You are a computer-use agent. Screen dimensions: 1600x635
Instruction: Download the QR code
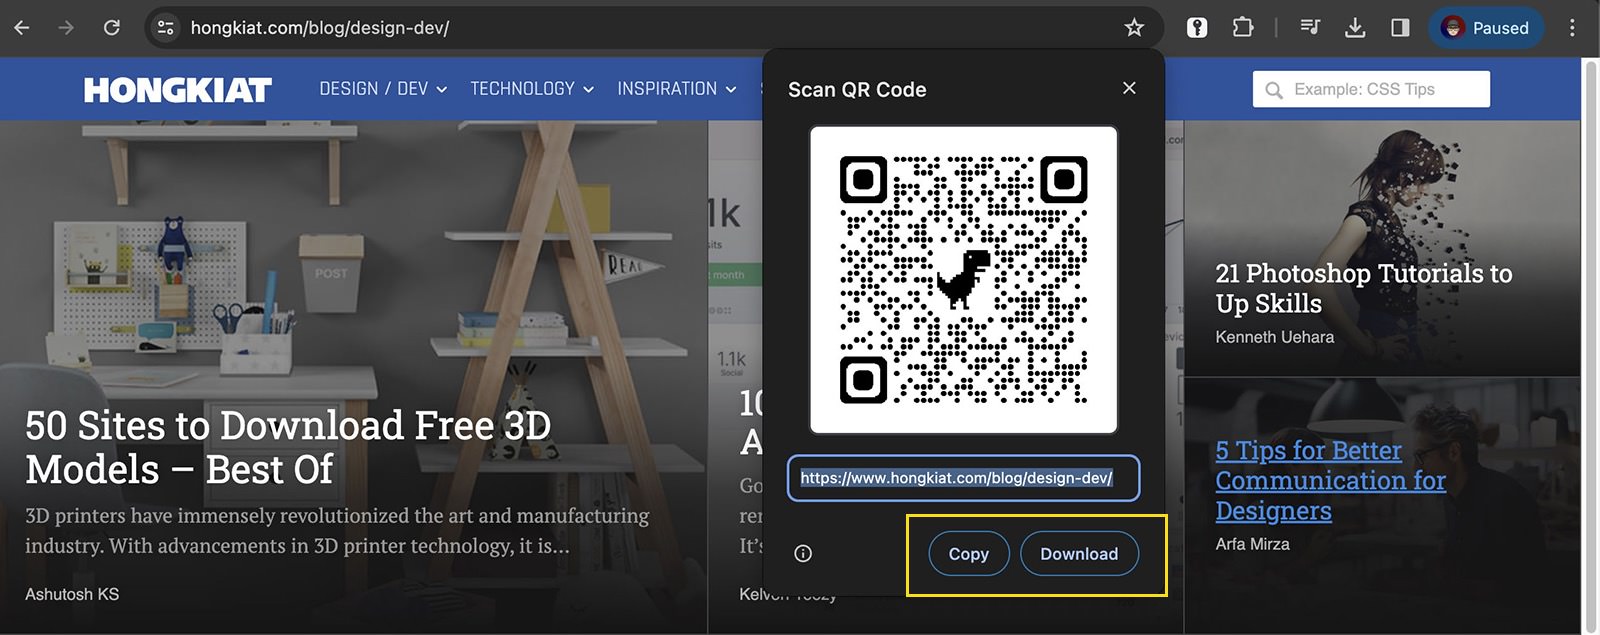(x=1079, y=554)
